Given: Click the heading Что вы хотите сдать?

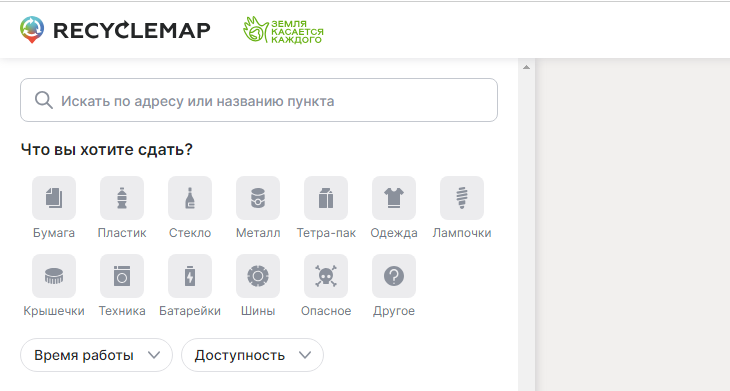Looking at the screenshot, I should pos(107,150).
